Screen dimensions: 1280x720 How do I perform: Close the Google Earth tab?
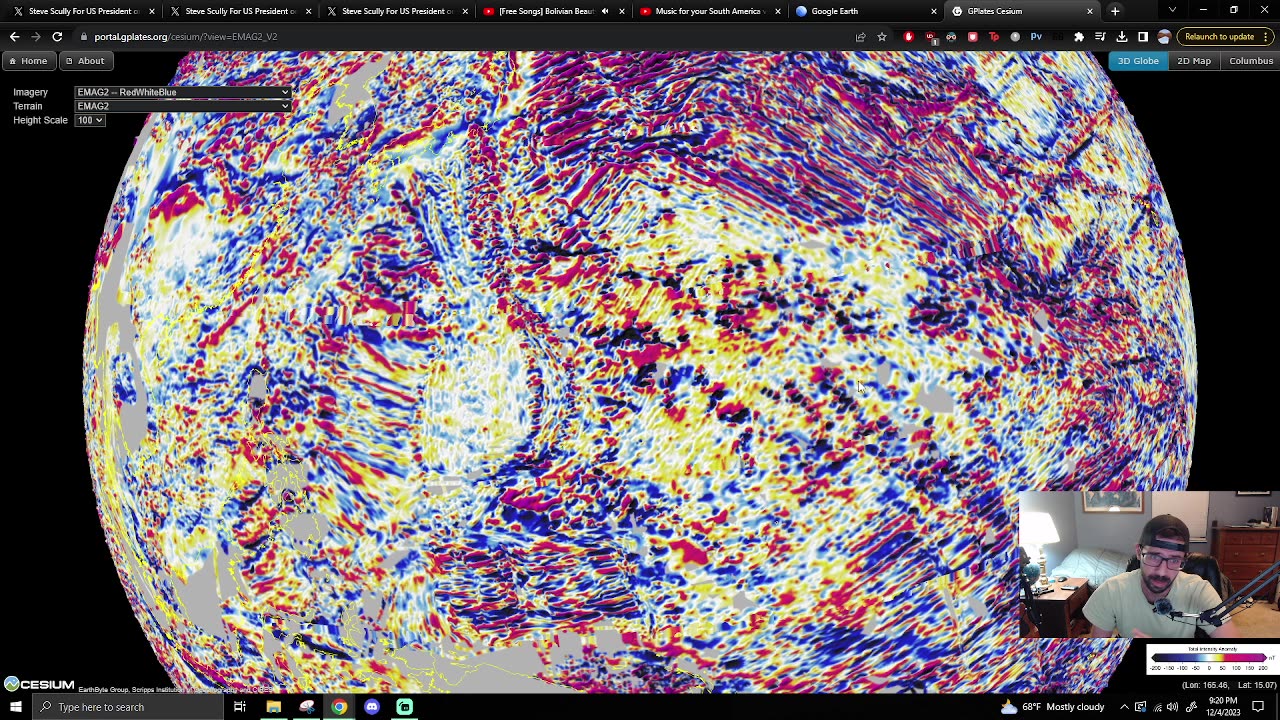click(x=934, y=11)
